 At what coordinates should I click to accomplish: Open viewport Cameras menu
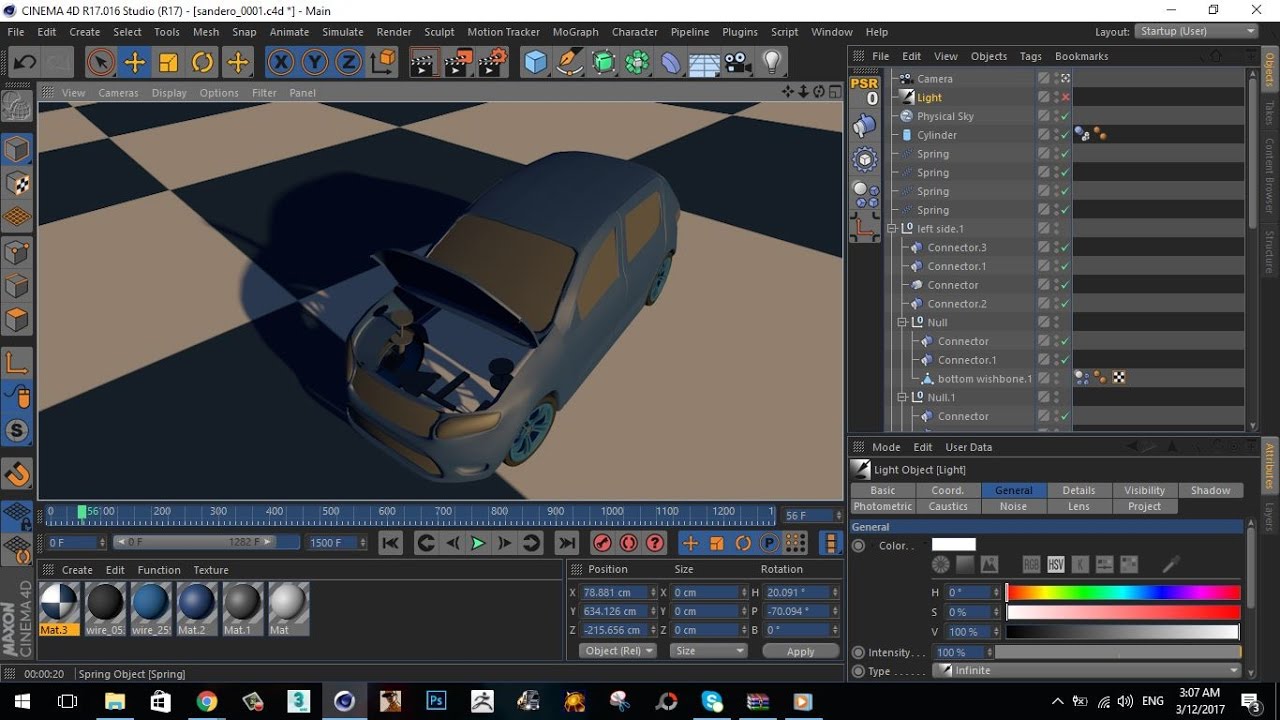(118, 93)
